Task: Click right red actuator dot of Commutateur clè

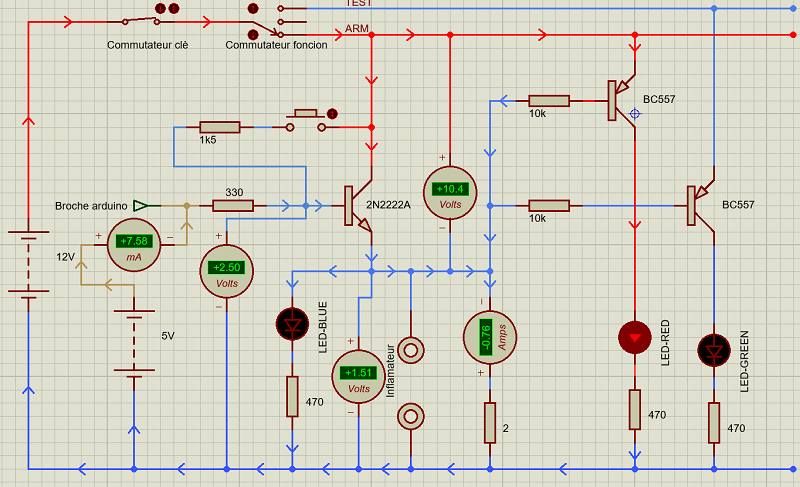Action: (x=174, y=9)
